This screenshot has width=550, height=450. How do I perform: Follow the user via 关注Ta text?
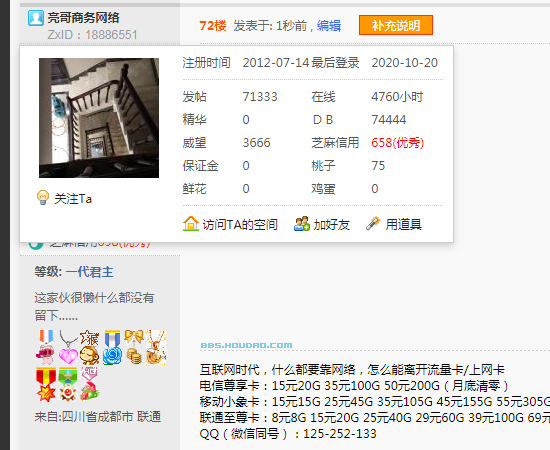tap(73, 199)
